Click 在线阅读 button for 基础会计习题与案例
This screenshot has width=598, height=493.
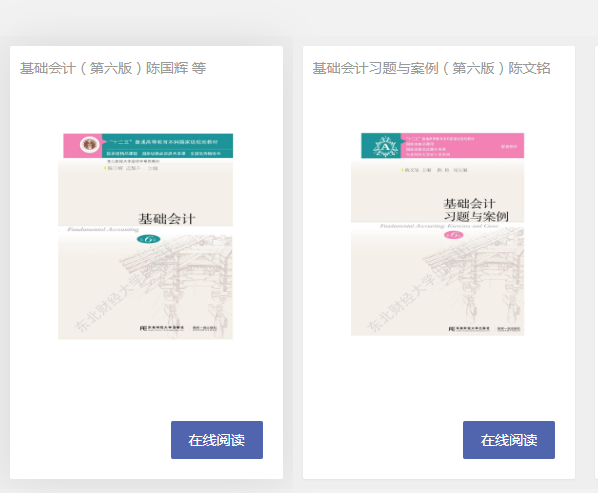coord(509,440)
